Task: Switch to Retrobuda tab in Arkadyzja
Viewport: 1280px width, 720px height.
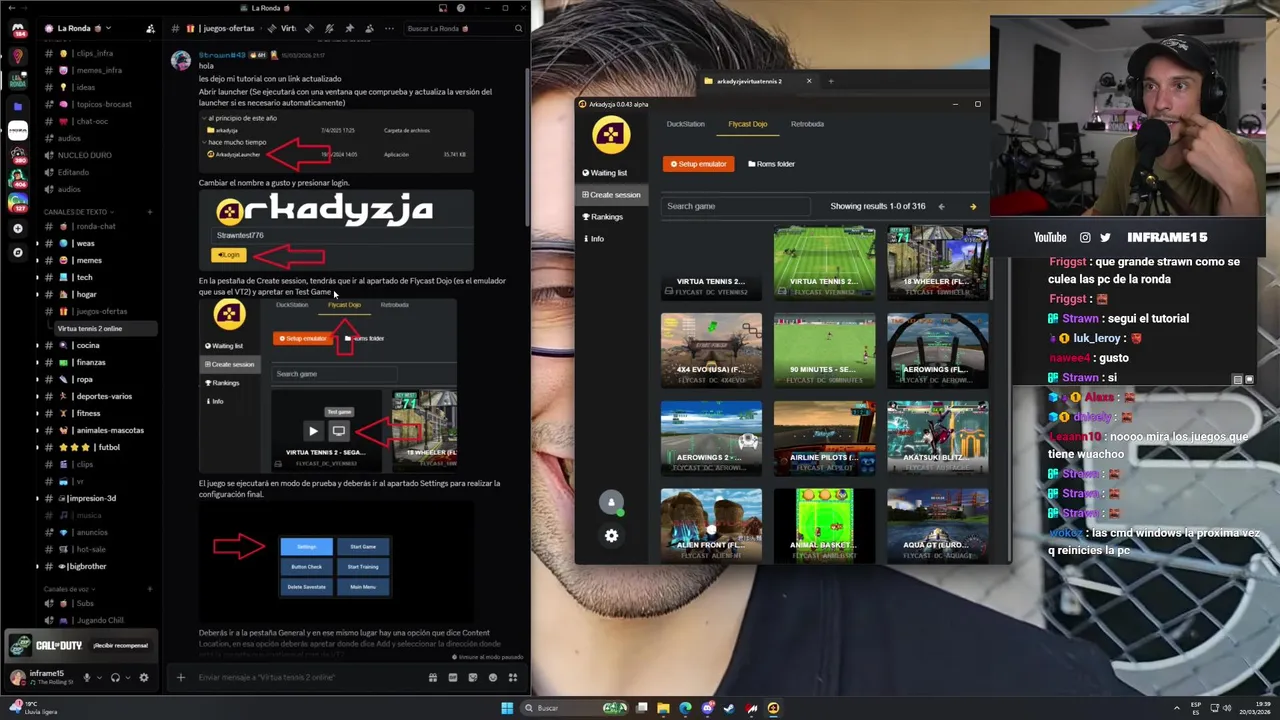Action: coord(807,124)
